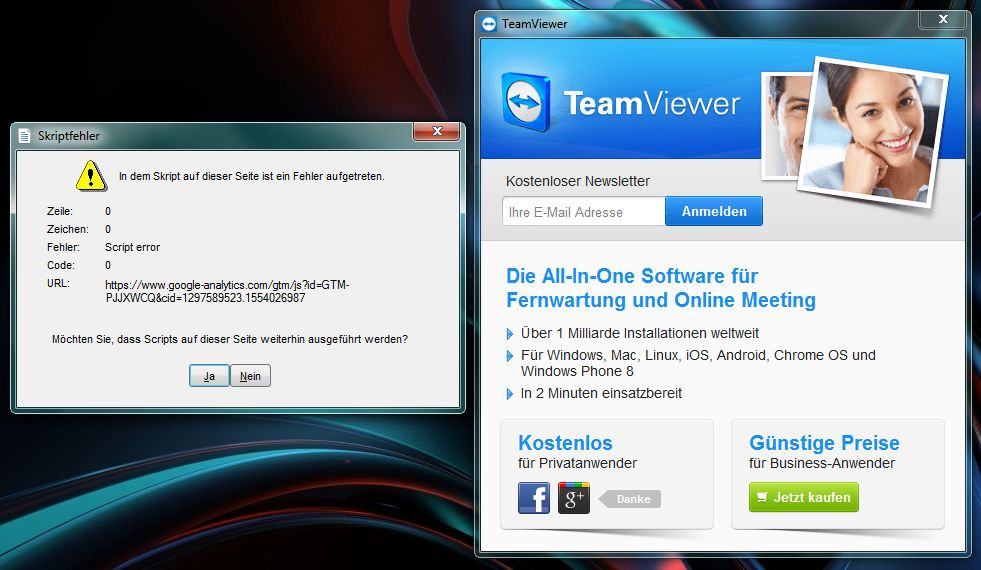Click the TeamViewer title bar icon
Image resolution: width=981 pixels, height=570 pixels.
tap(489, 24)
